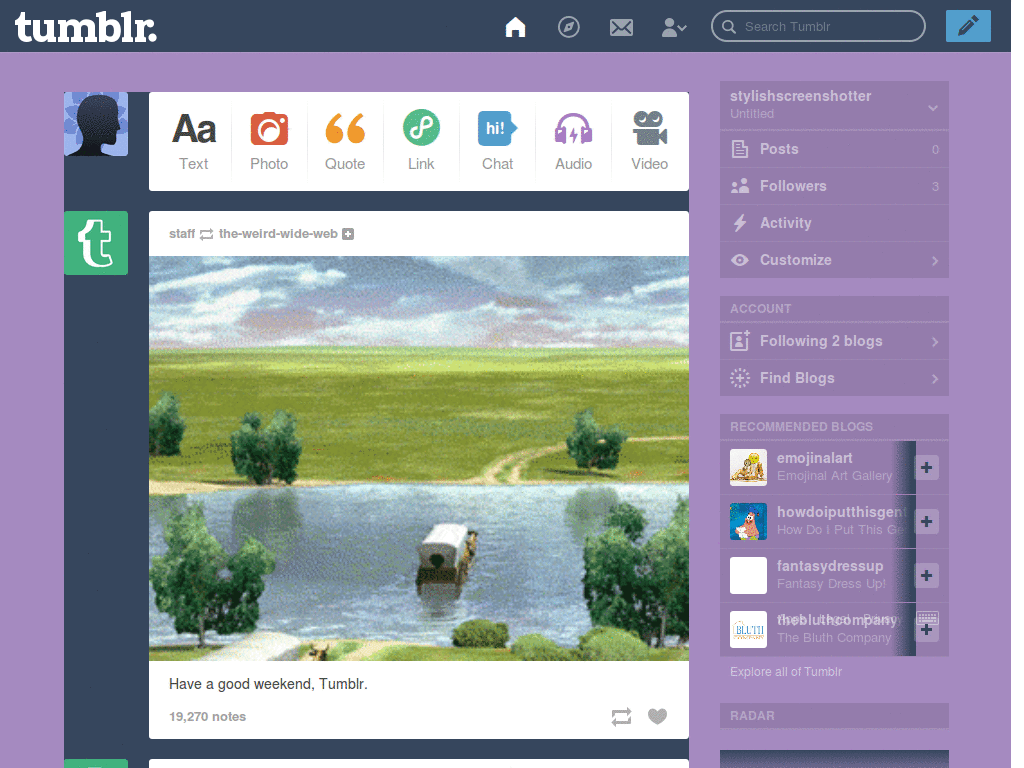The image size is (1024, 768).
Task: Click the Find Blogs dotted-circle icon
Action: [740, 378]
